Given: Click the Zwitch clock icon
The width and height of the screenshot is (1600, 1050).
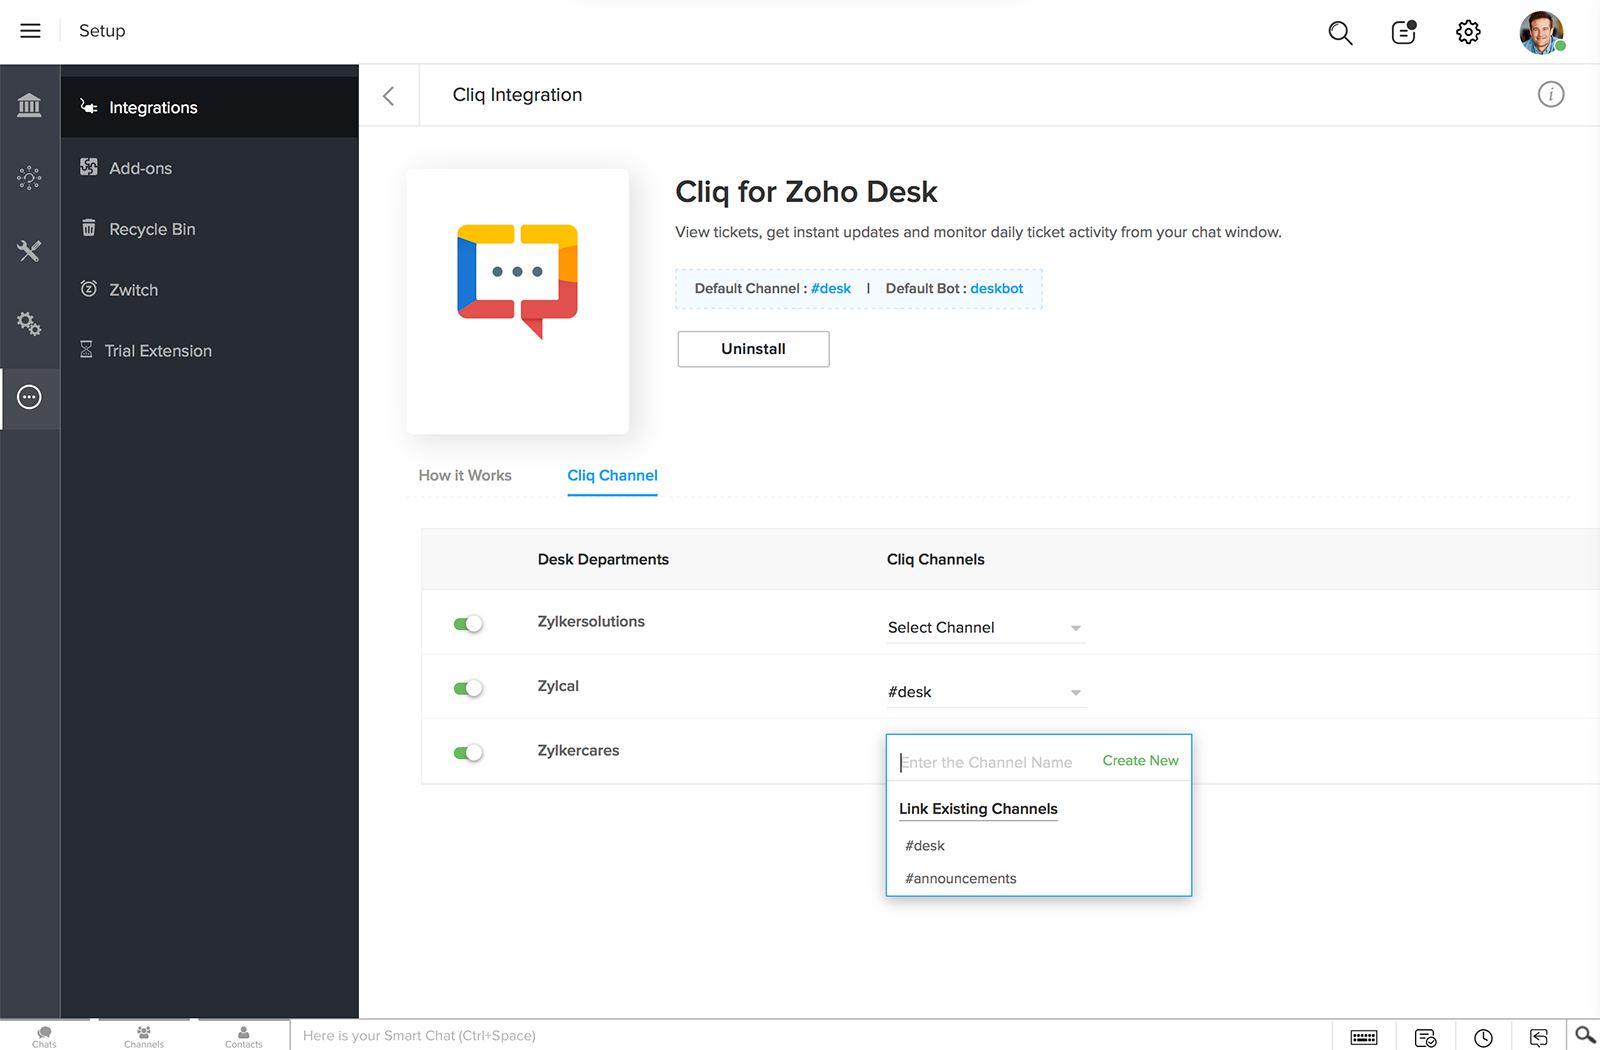Looking at the screenshot, I should [89, 289].
